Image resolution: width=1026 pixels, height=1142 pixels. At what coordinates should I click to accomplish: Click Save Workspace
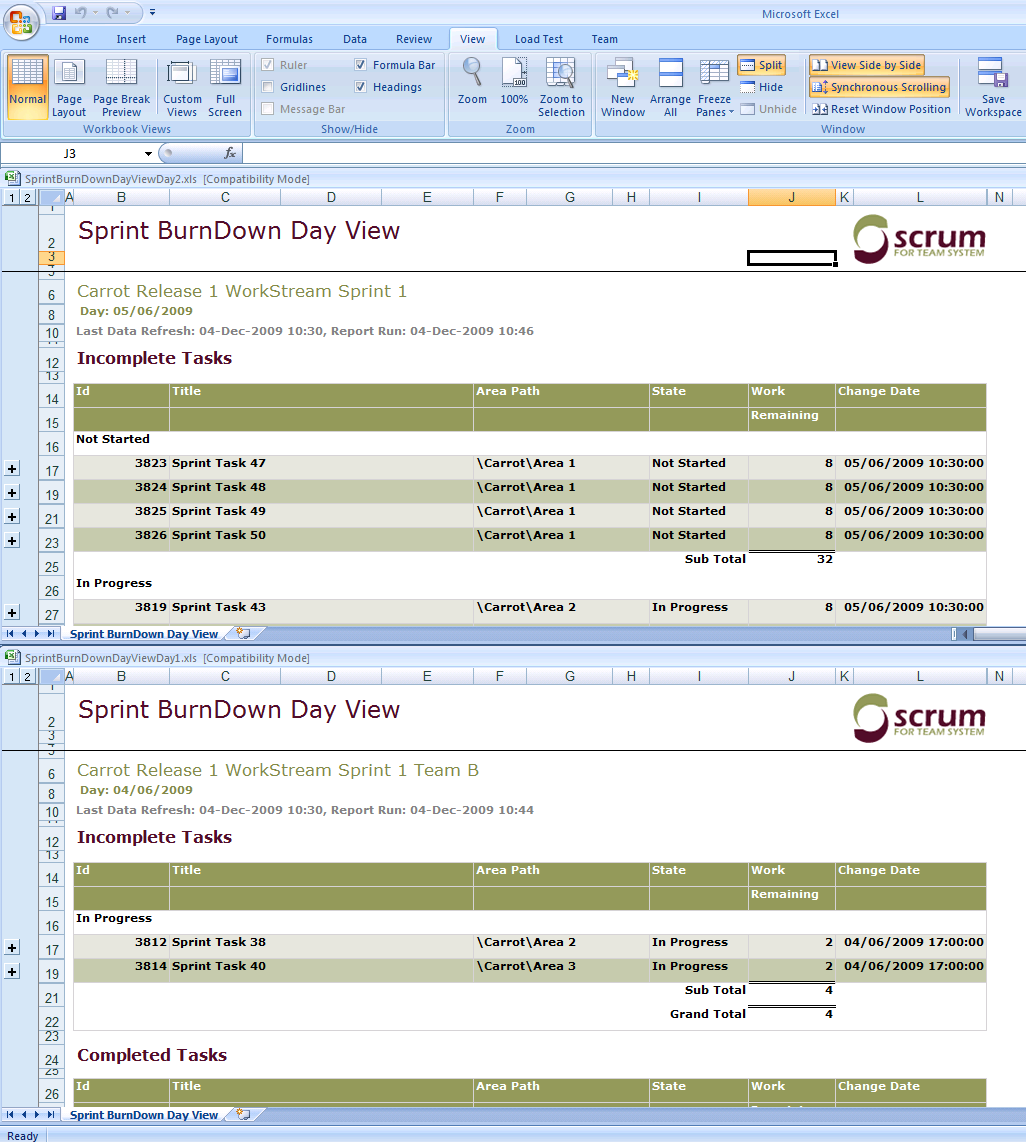coord(993,87)
